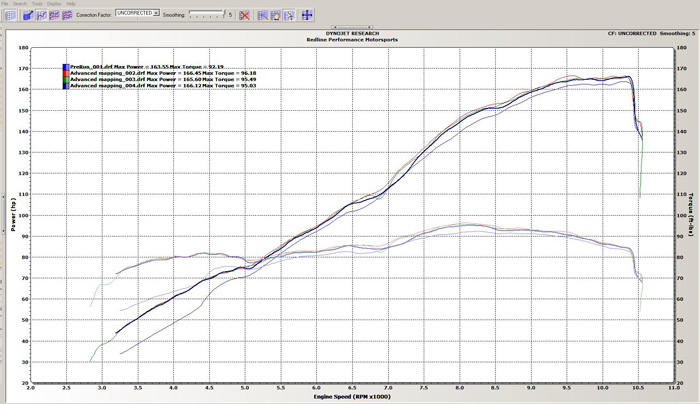Click the graph zoom tool icon

pos(262,15)
